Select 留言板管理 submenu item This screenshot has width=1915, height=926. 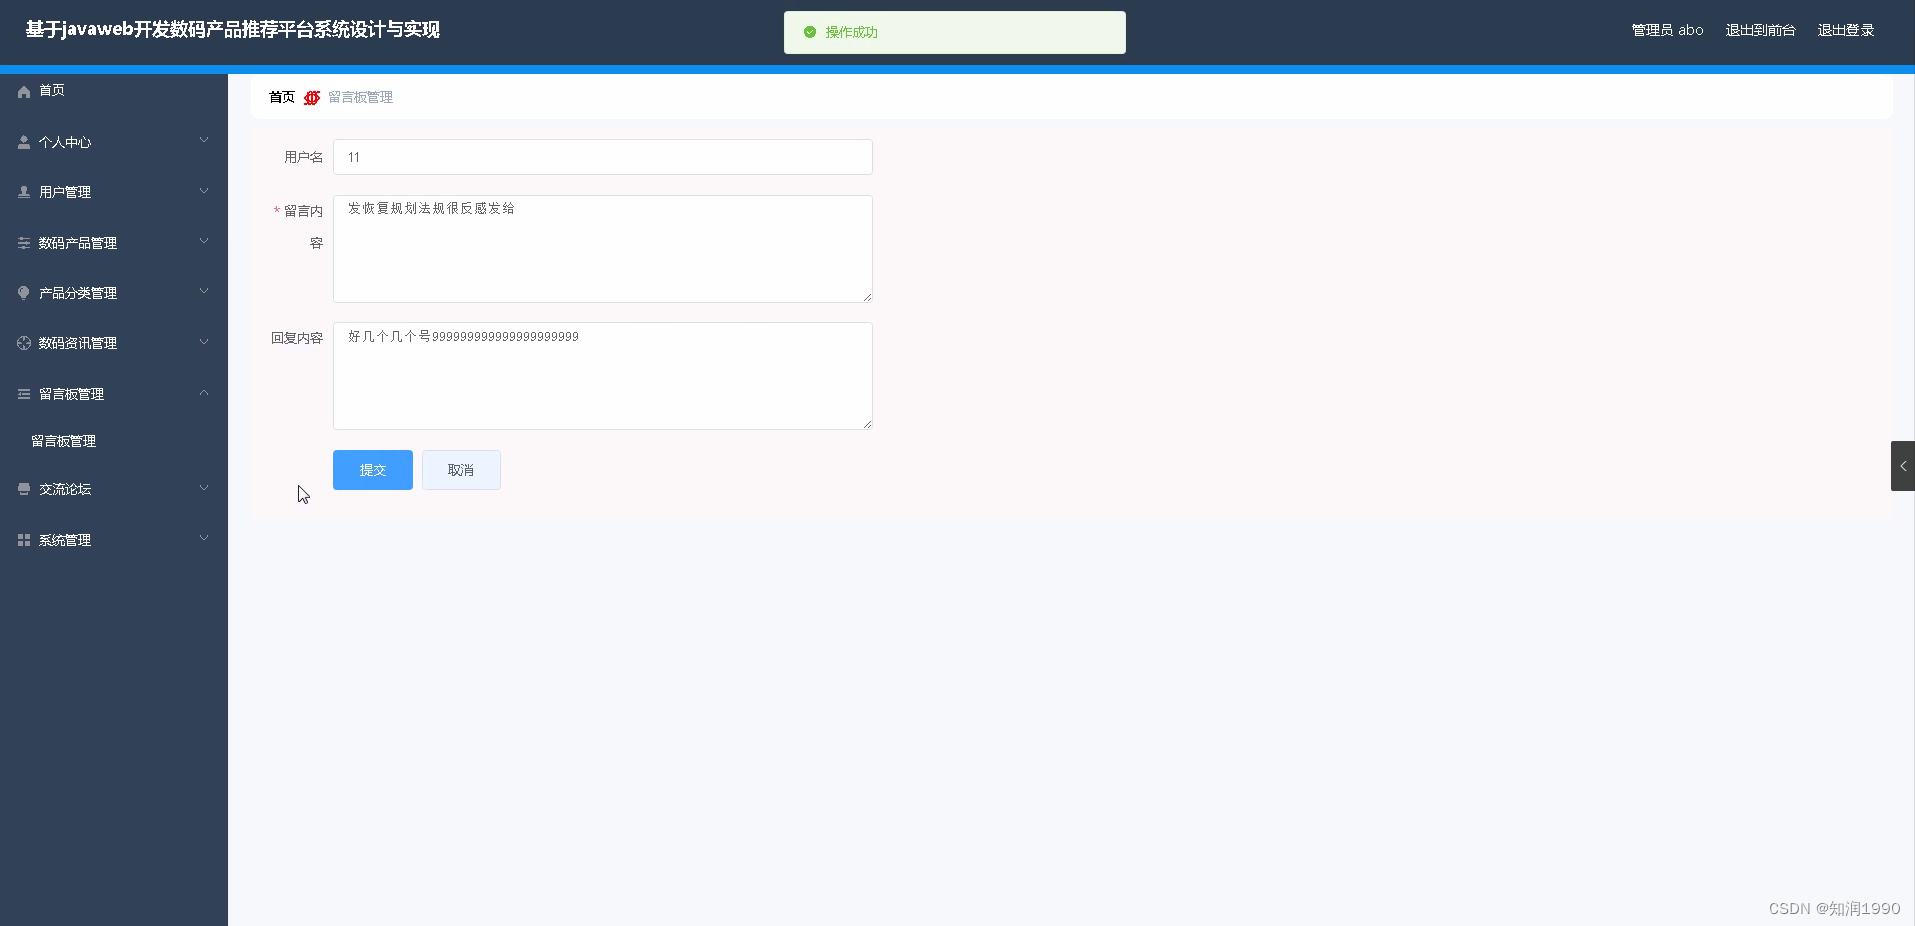pos(62,440)
